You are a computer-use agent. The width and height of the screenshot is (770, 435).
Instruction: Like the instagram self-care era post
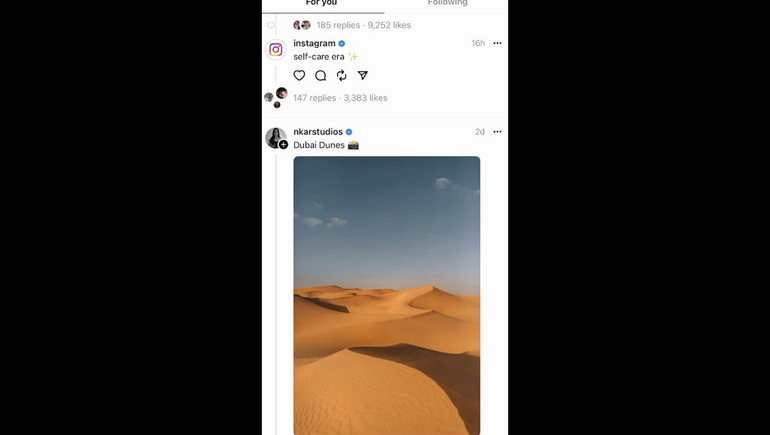299,75
